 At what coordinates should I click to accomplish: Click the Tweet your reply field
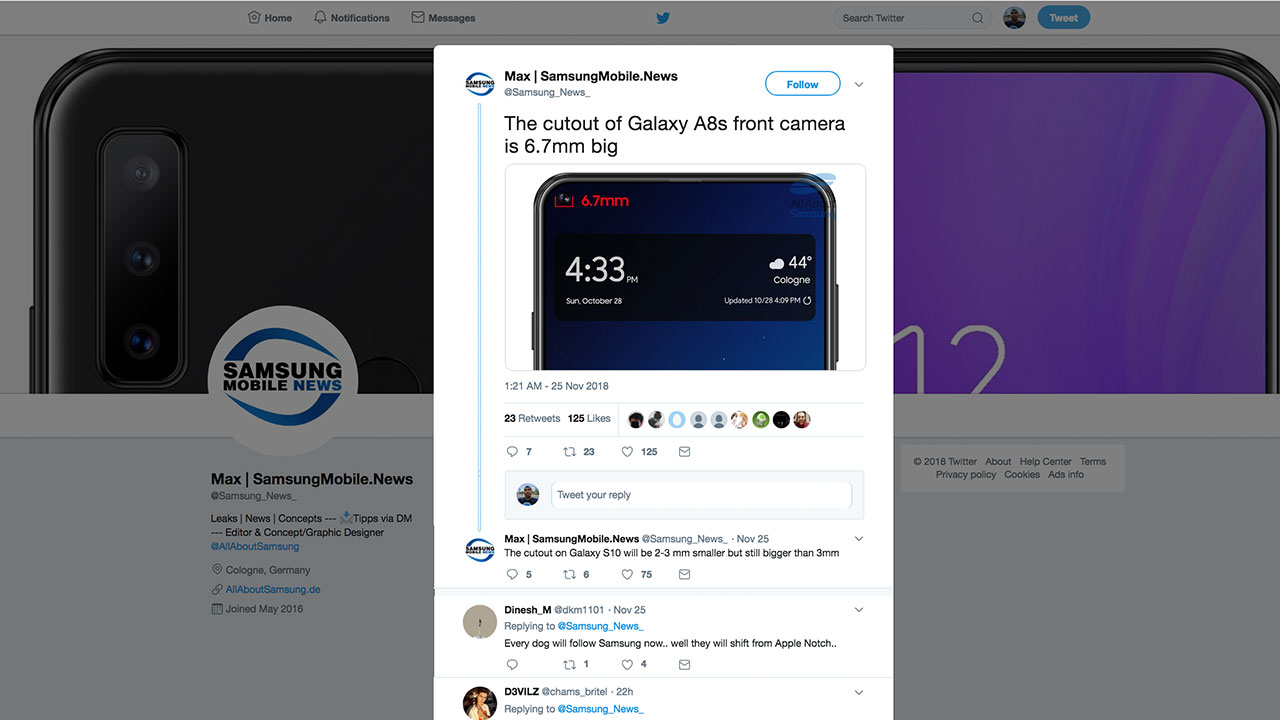click(701, 495)
